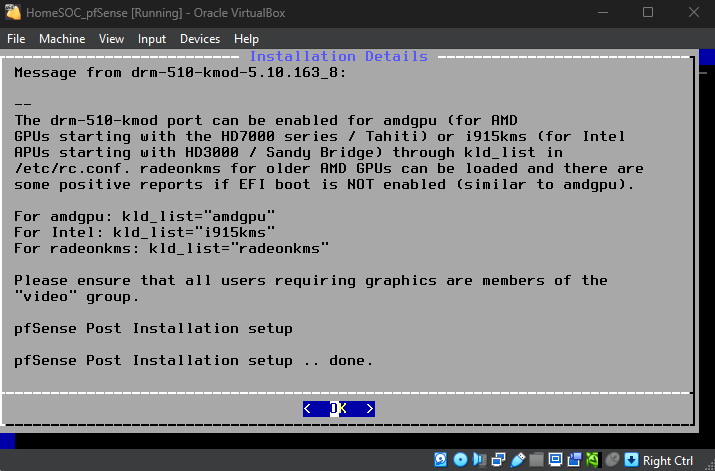This screenshot has width=715, height=471.
Task: Open the File menu
Action: point(17,39)
